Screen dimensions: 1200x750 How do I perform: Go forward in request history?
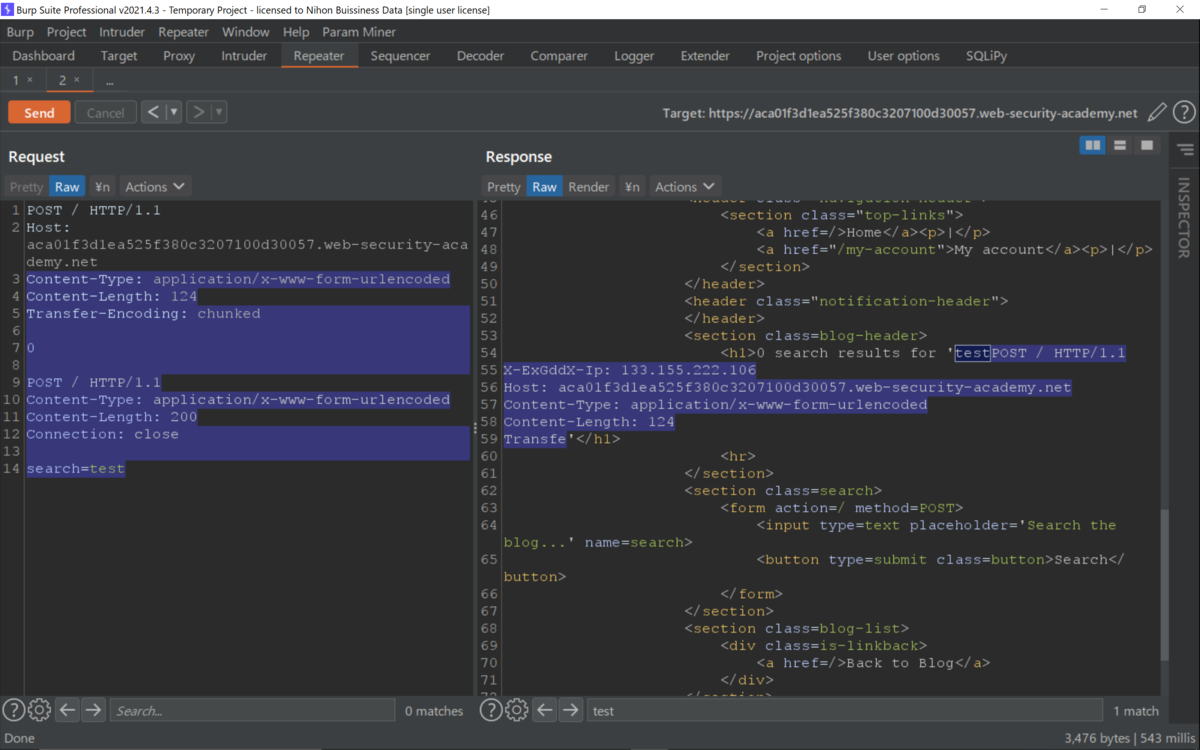click(198, 112)
